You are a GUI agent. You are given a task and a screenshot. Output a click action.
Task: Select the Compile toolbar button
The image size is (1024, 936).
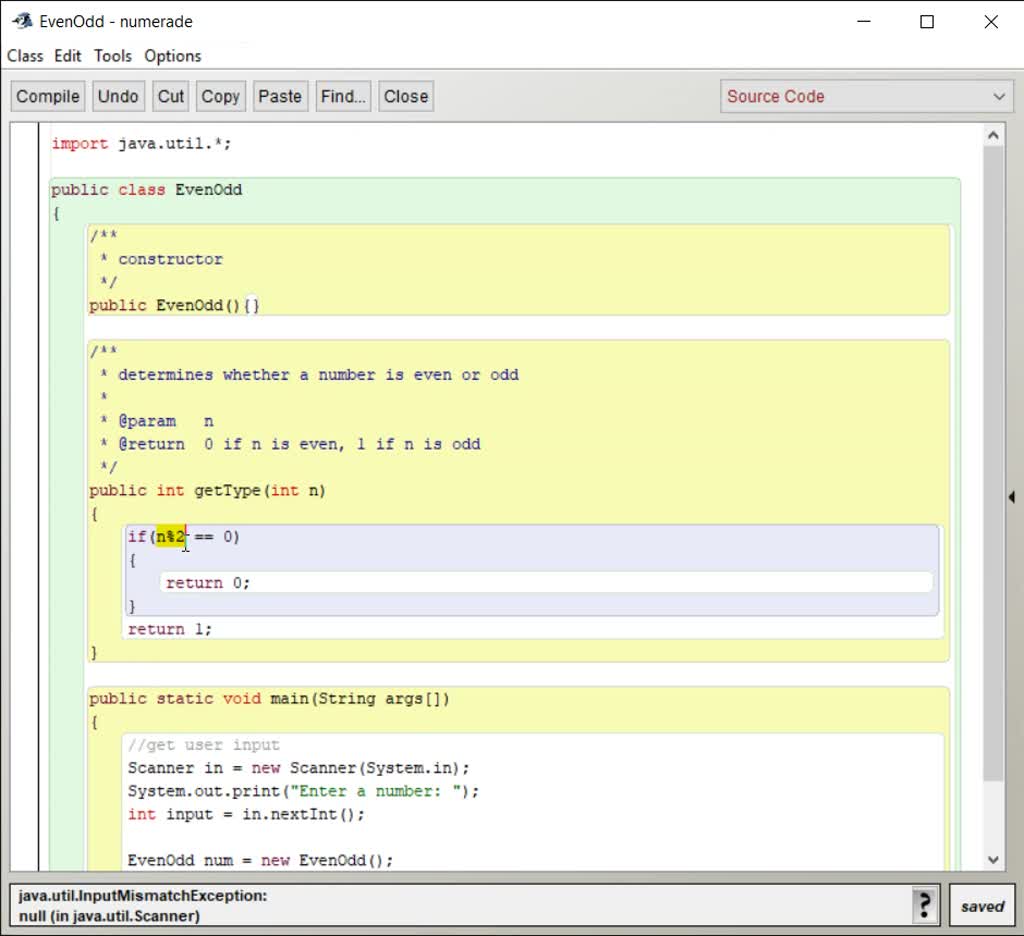(x=46, y=96)
